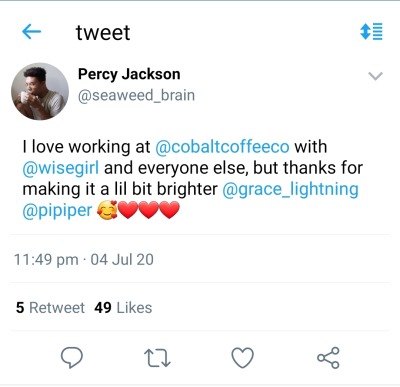Tap the @seaweed_brain handle
Screen dimensions: 400x387
tap(136, 95)
